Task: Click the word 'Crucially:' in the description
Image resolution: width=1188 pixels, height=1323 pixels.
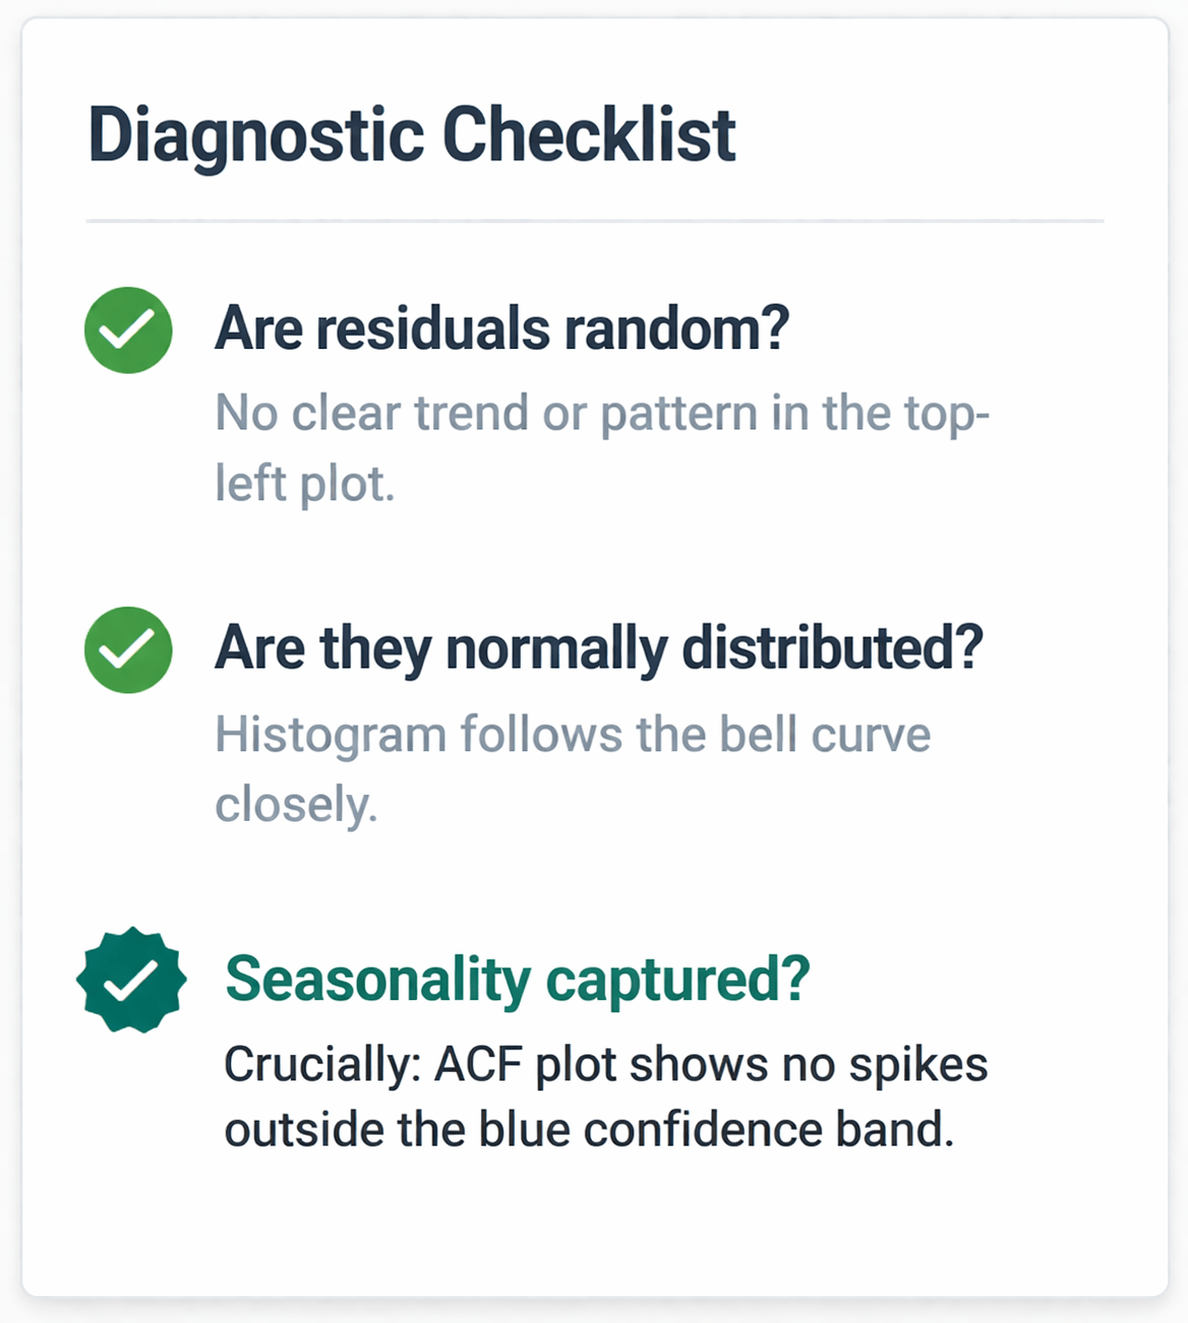Action: tap(322, 1064)
